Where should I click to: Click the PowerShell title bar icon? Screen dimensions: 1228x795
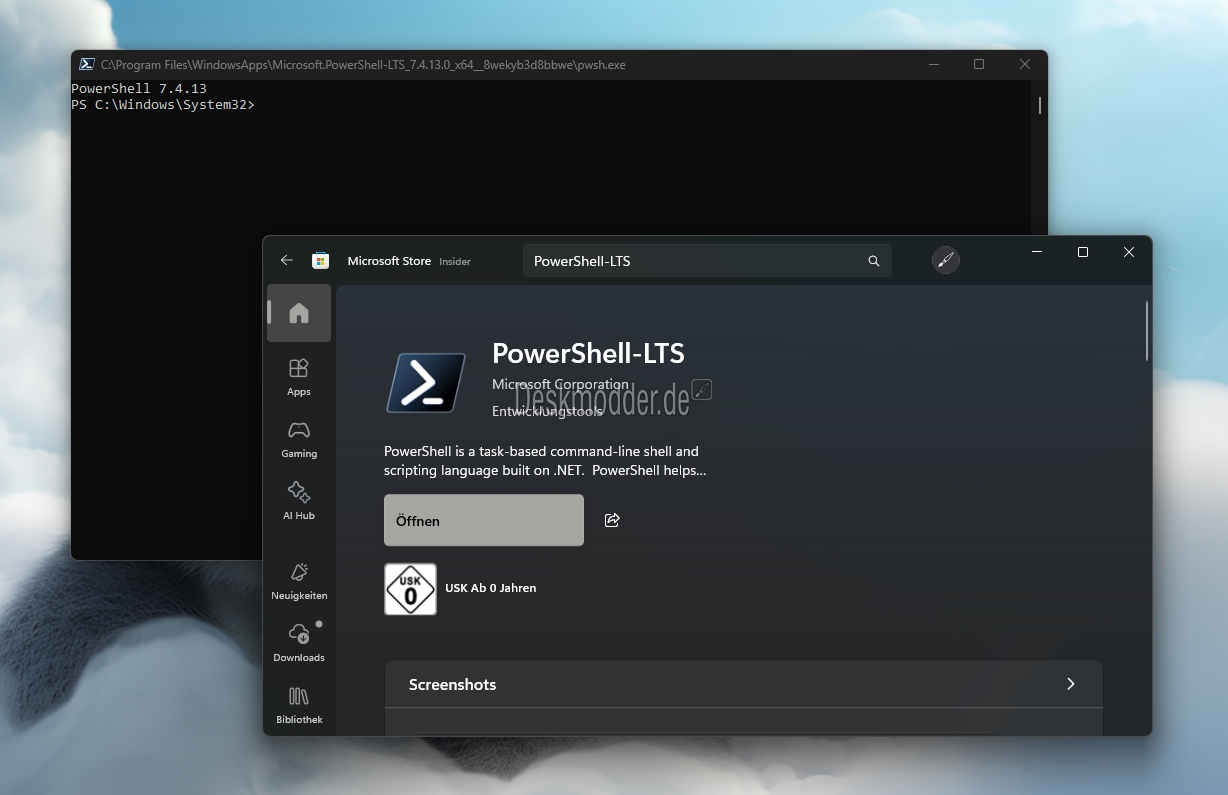click(87, 64)
